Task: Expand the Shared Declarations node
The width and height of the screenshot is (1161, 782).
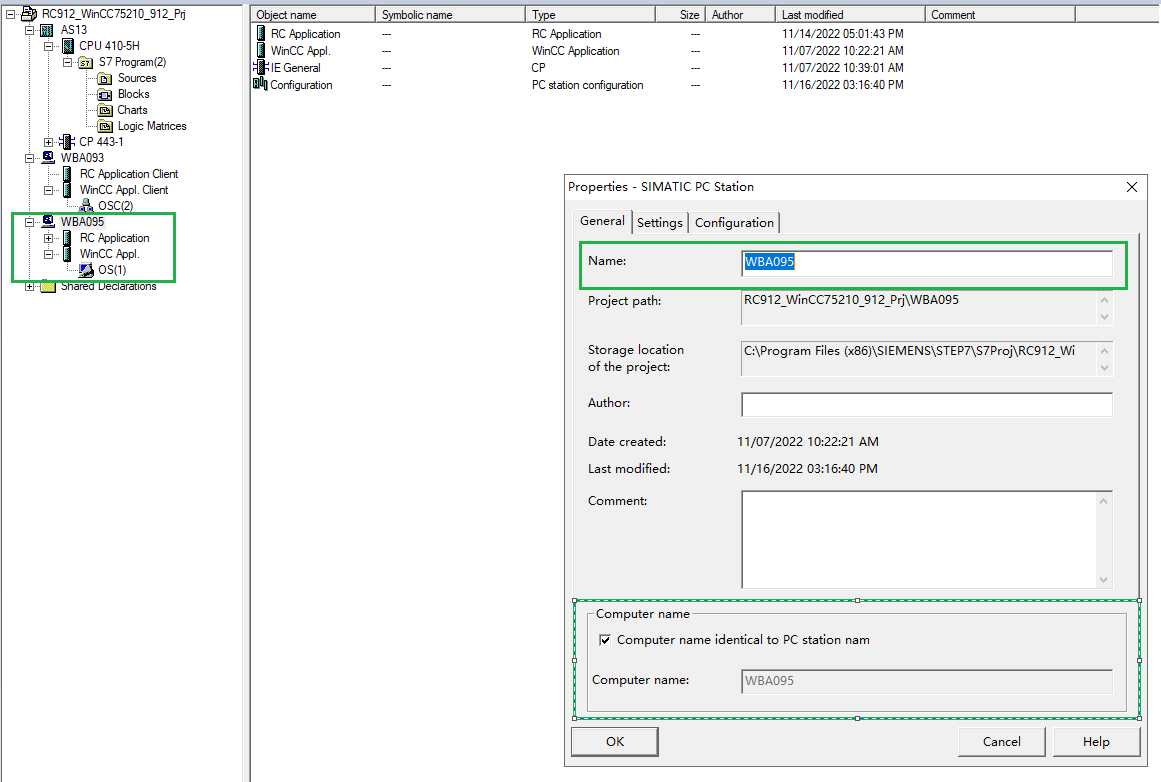Action: tap(30, 287)
